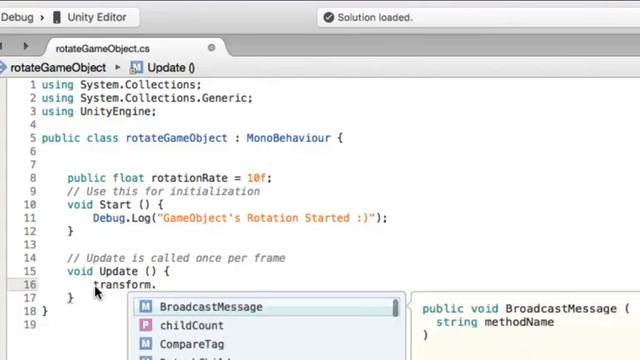Click the Update method icon in breadcrumb

click(x=136, y=68)
